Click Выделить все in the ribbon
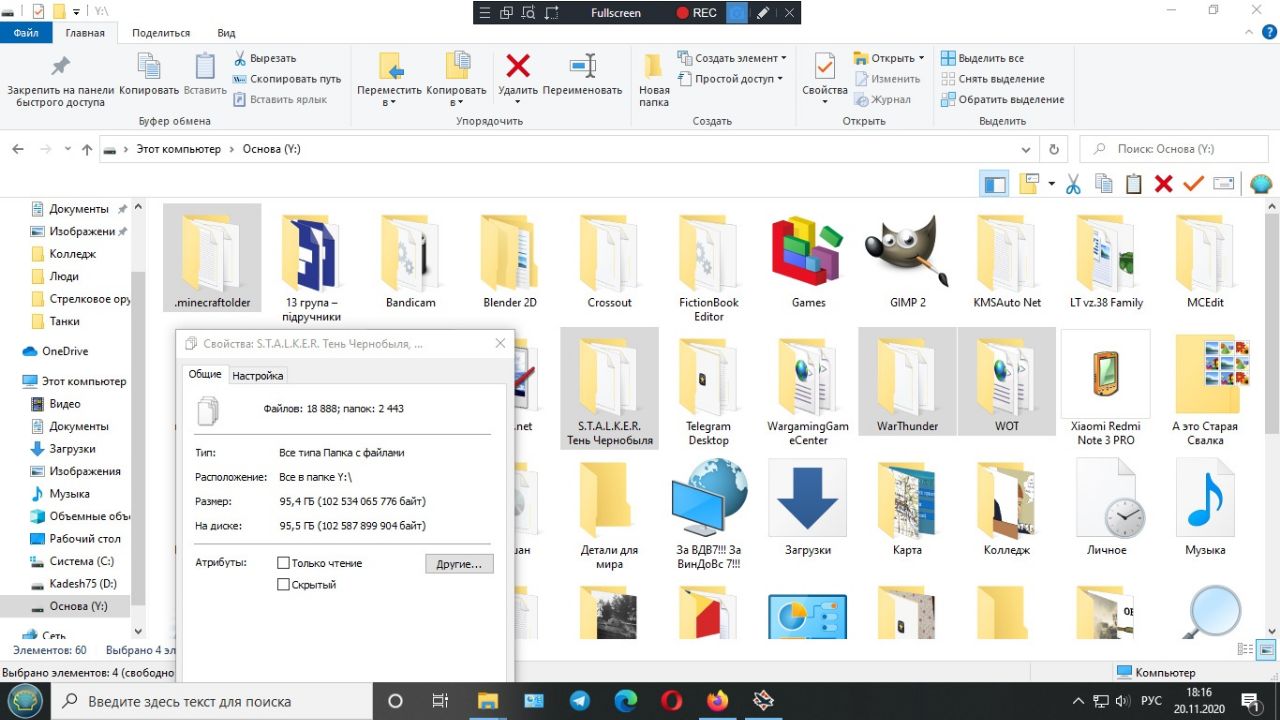The width and height of the screenshot is (1280, 720). 982,58
